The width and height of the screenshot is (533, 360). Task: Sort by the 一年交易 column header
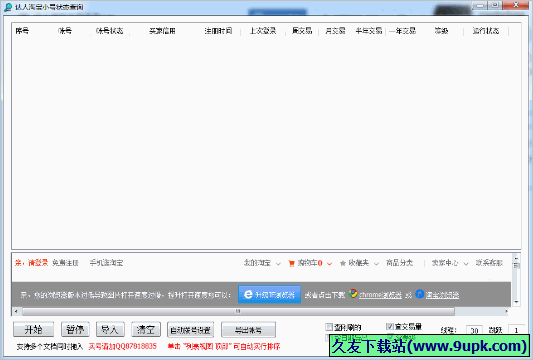402,31
